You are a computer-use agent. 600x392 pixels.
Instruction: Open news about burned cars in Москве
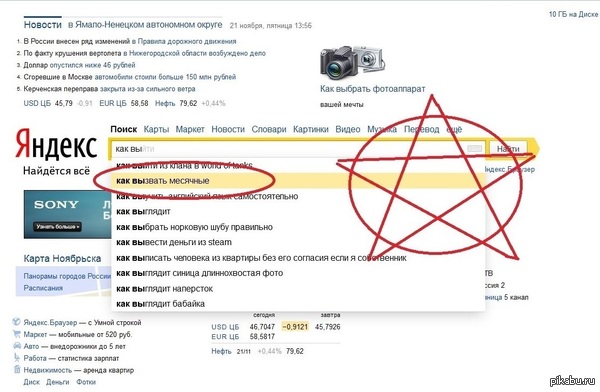[130, 77]
